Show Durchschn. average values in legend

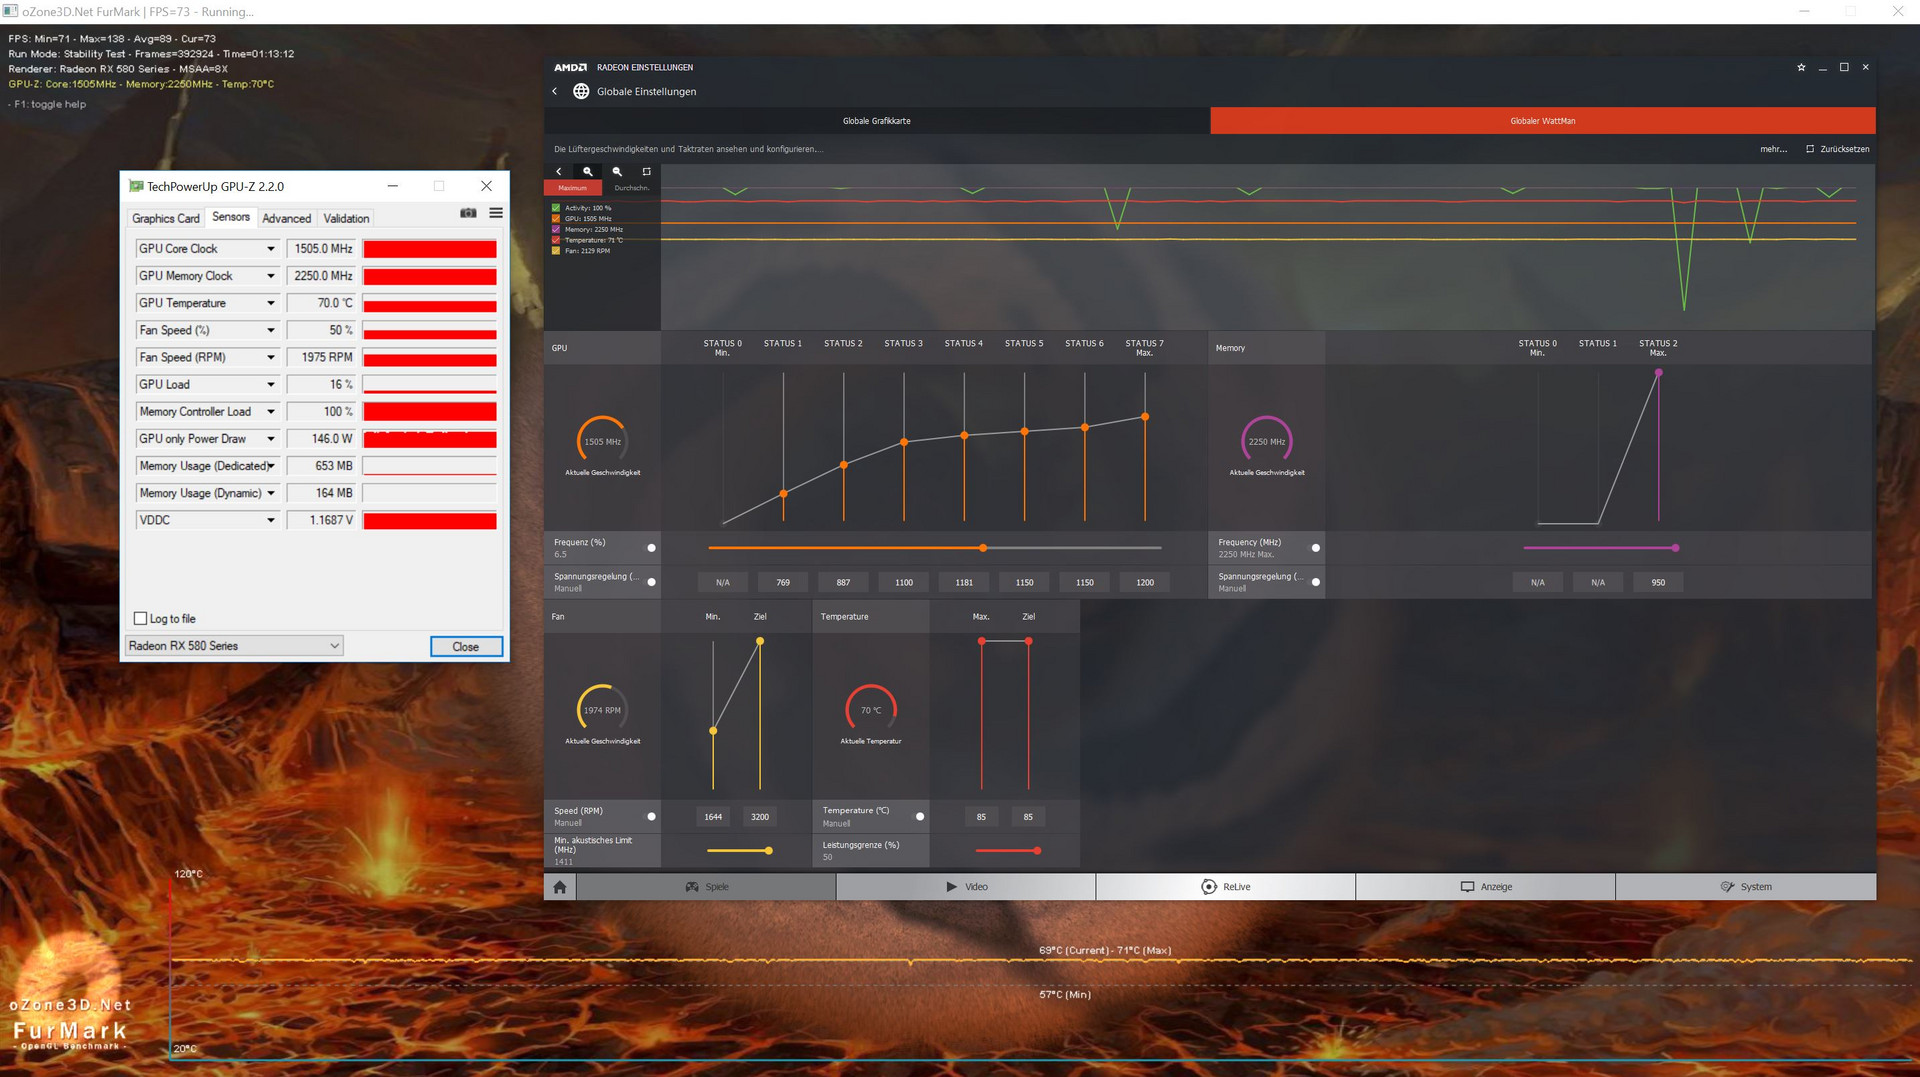pyautogui.click(x=631, y=188)
